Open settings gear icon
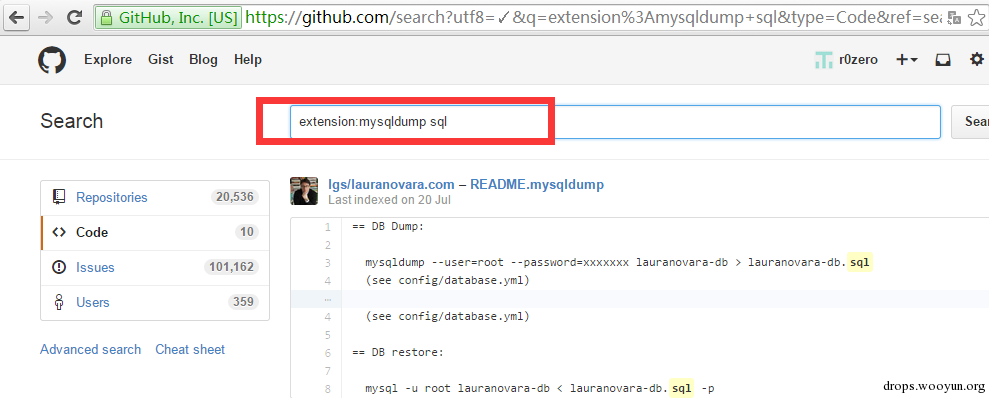989x398 pixels. click(x=977, y=60)
